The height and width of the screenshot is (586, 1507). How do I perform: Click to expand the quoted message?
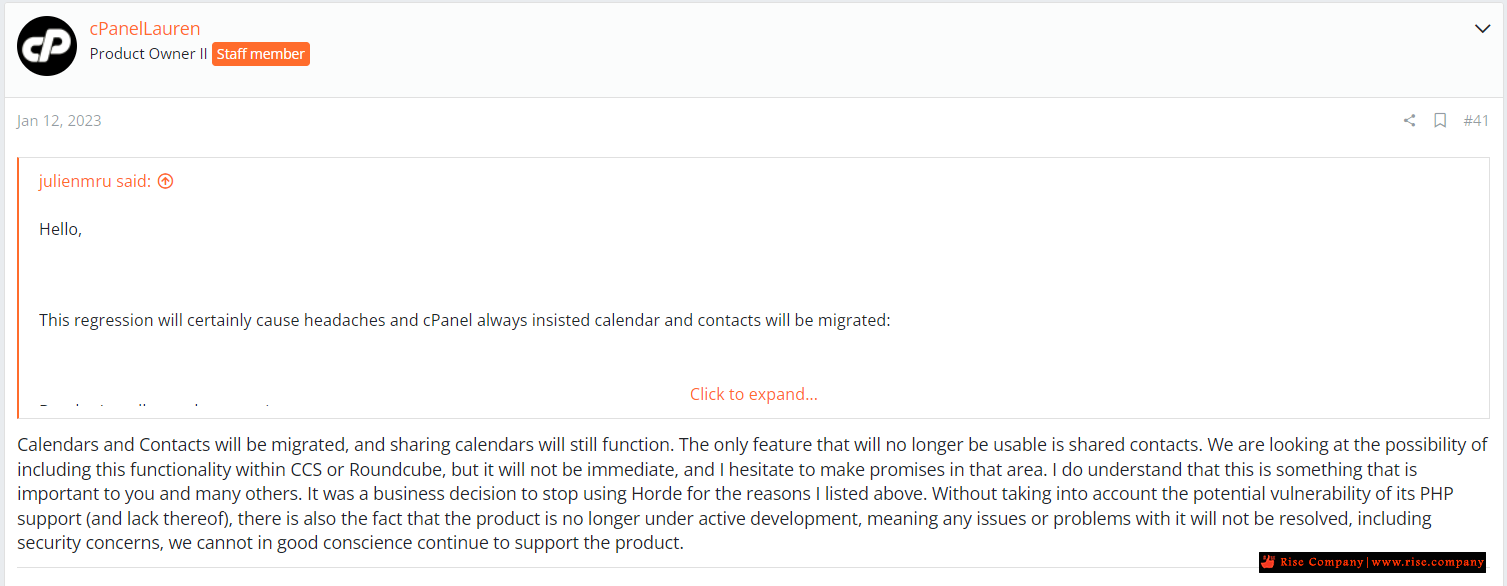pos(753,394)
